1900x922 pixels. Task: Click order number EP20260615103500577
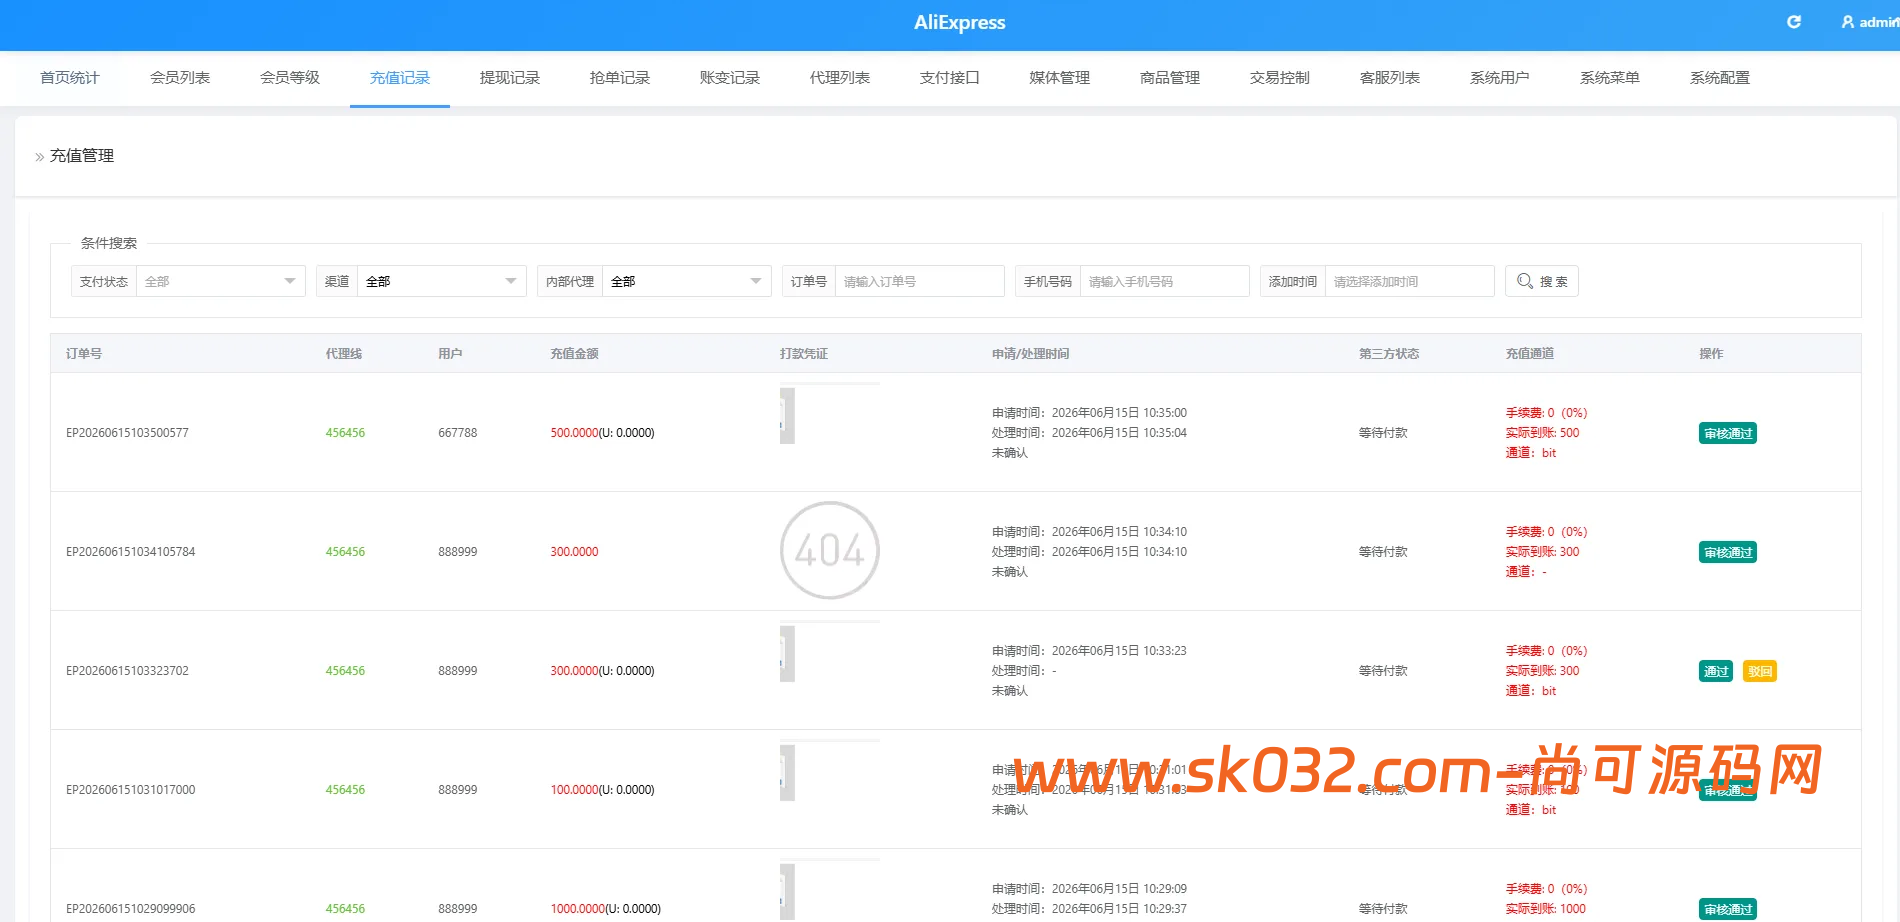click(x=127, y=433)
